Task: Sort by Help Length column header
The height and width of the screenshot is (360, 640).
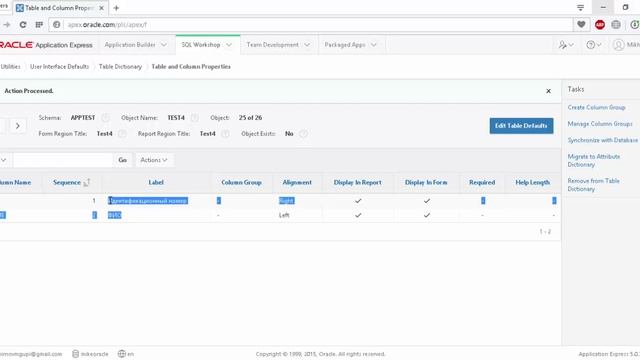Action: [533, 182]
